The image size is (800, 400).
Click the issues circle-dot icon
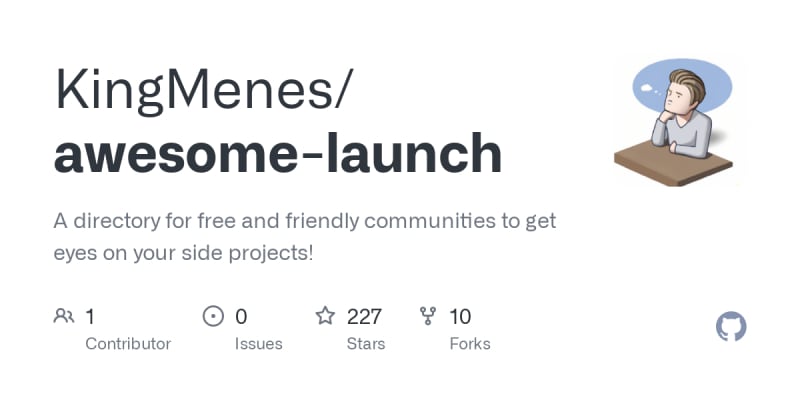coord(213,317)
